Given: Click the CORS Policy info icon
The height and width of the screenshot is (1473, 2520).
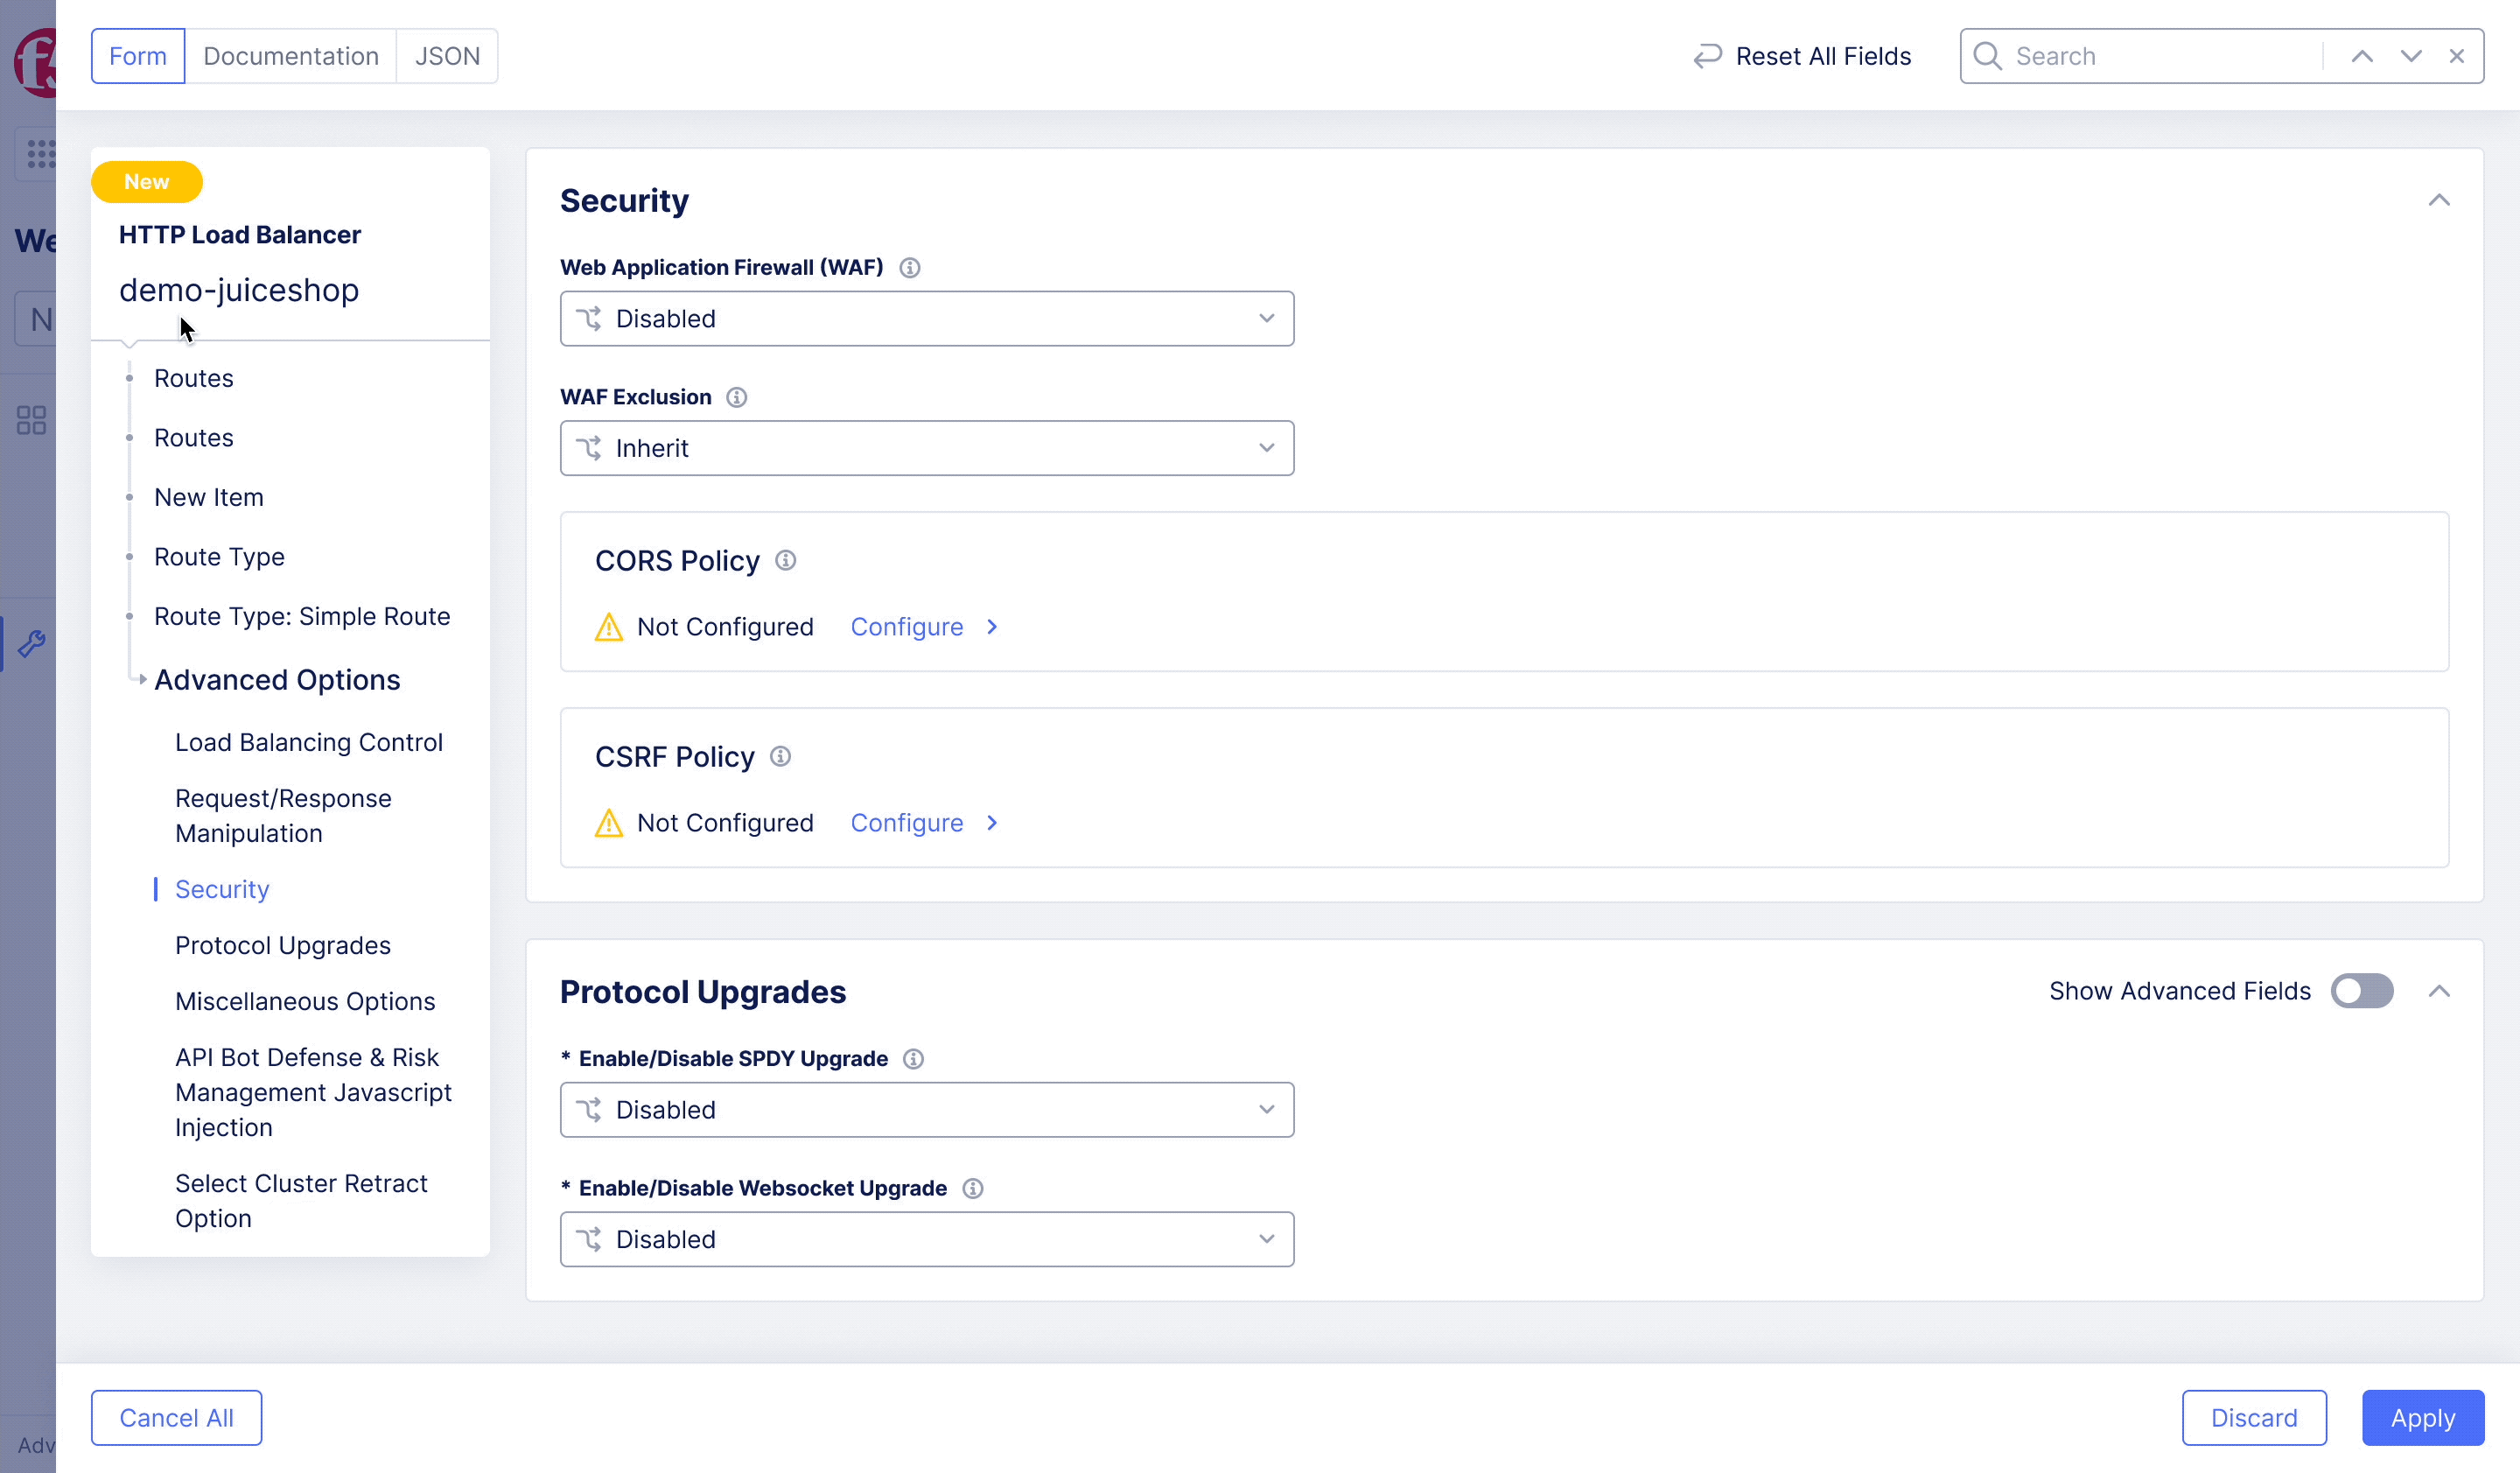Looking at the screenshot, I should pos(785,560).
